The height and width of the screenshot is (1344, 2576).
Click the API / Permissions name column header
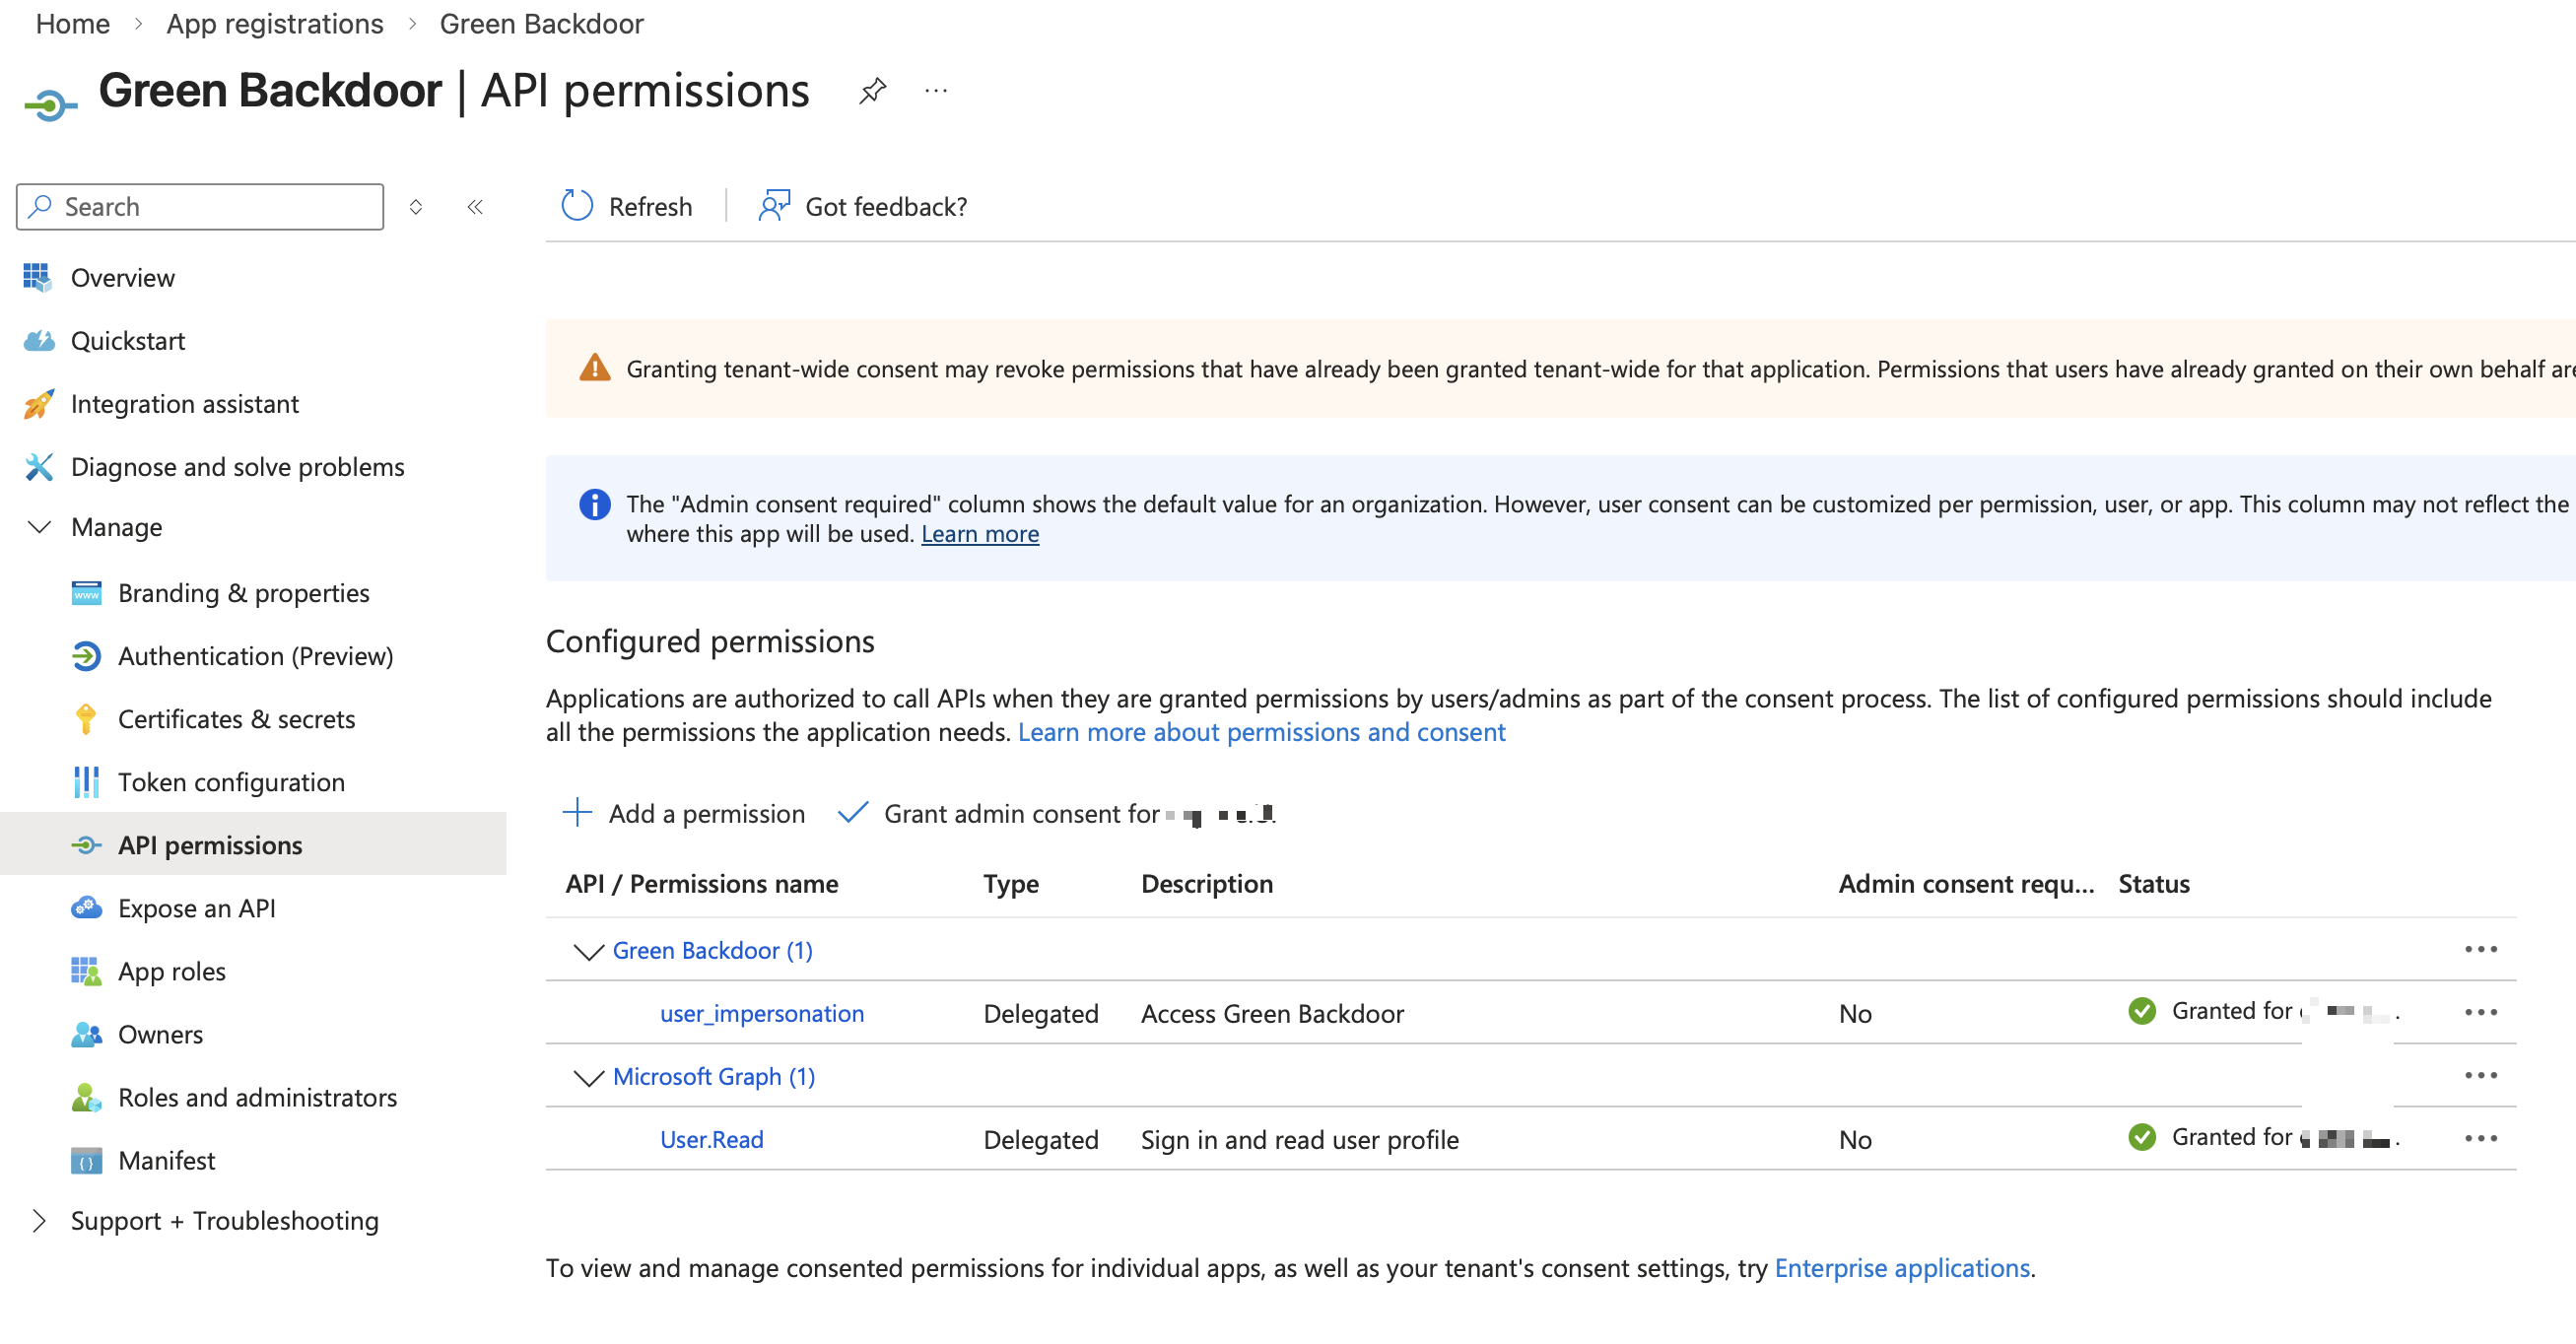click(x=701, y=884)
